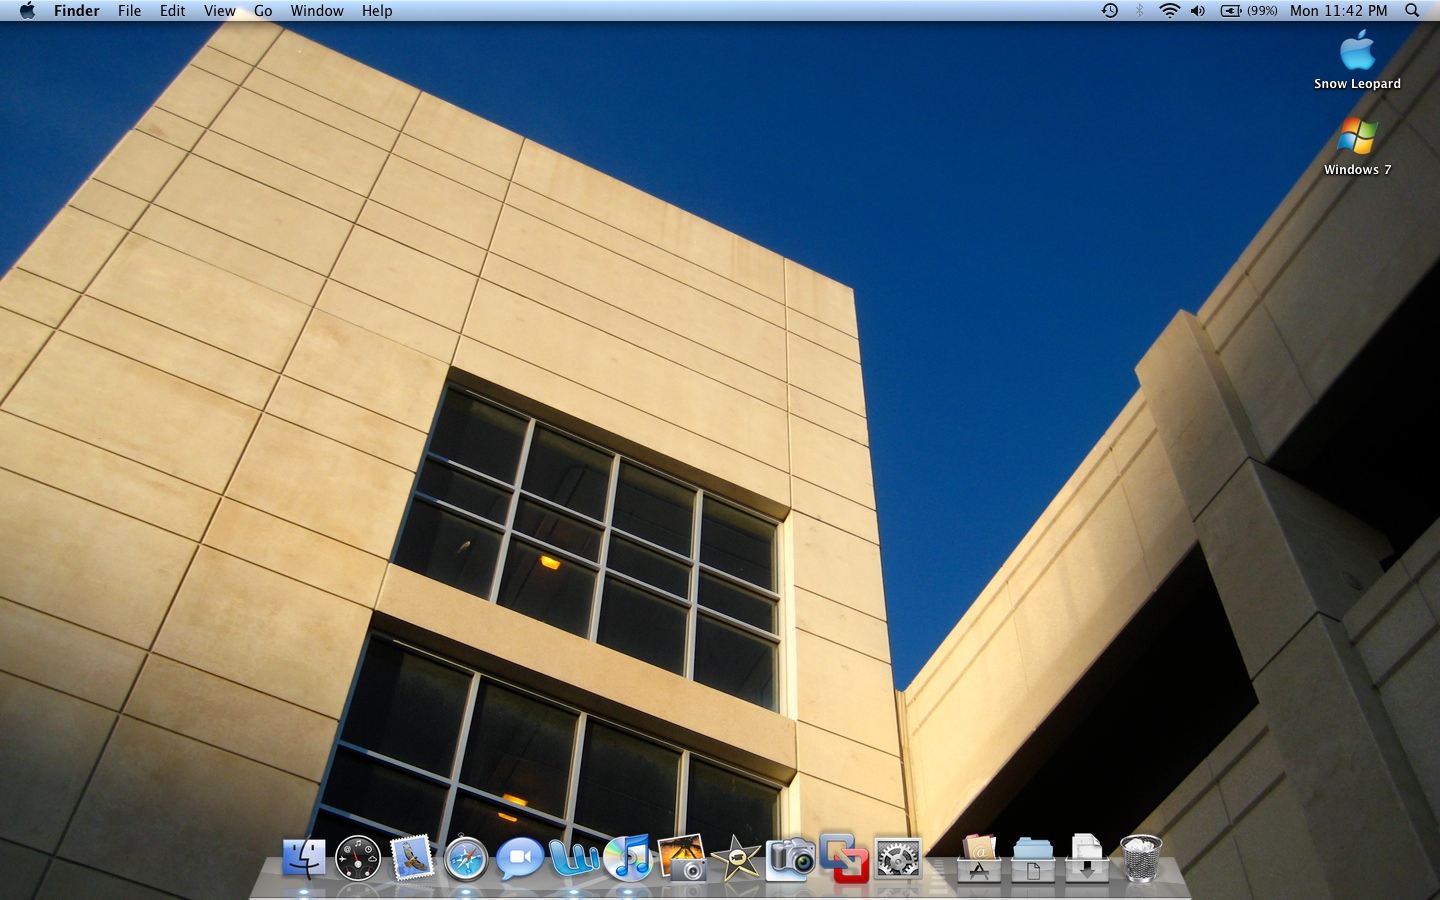Open the Go menu

[x=263, y=10]
